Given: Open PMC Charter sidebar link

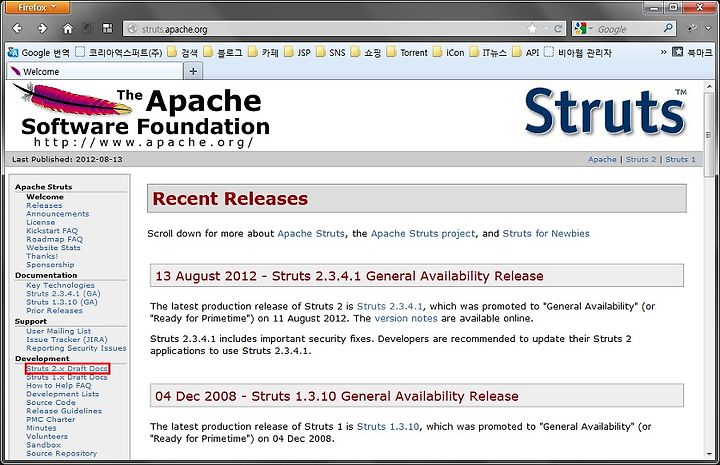Looking at the screenshot, I should pyautogui.click(x=51, y=420).
